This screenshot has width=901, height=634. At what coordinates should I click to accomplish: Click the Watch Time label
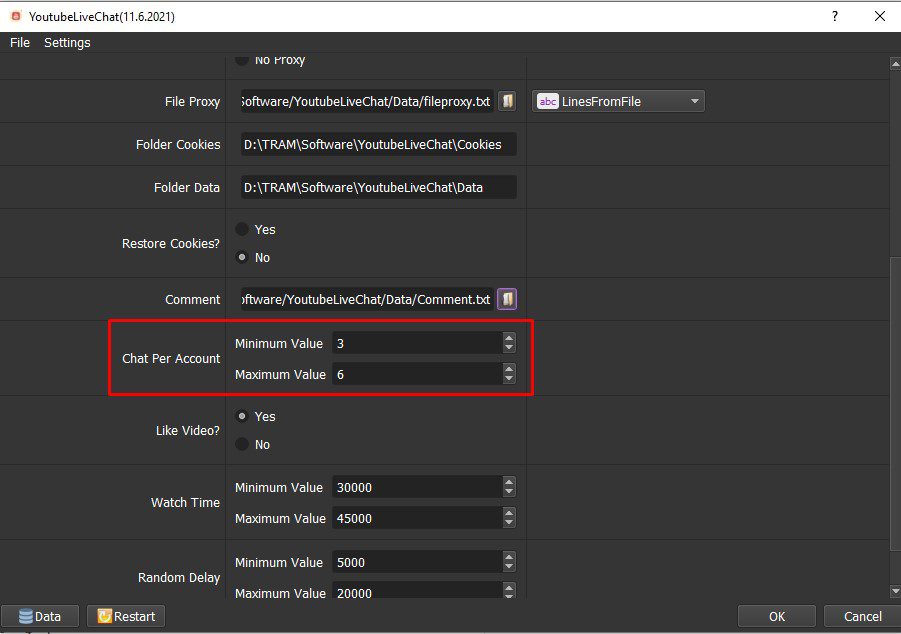(x=185, y=502)
